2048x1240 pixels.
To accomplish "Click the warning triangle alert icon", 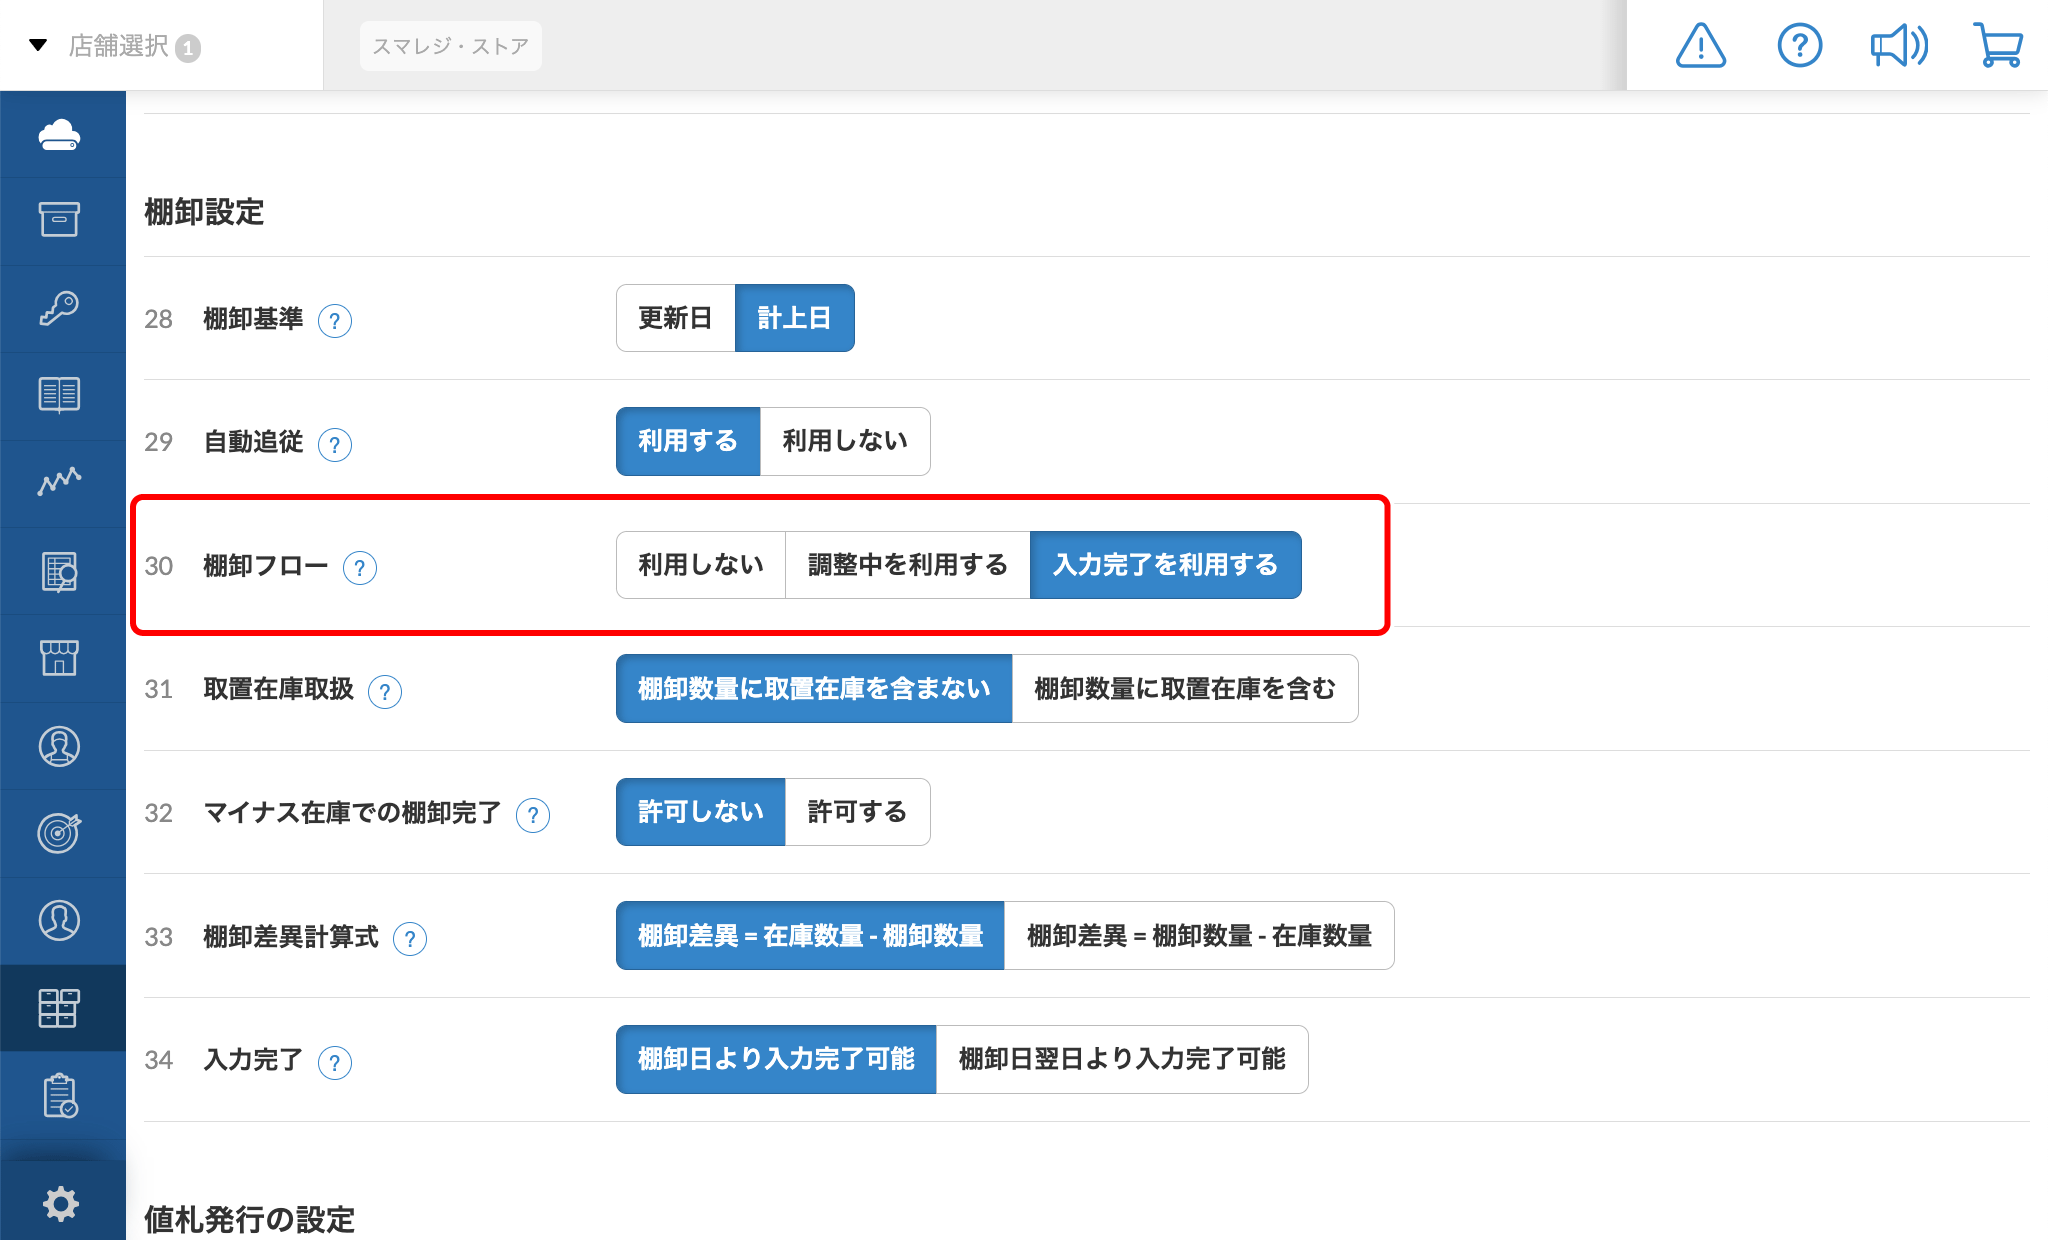I will point(1700,46).
